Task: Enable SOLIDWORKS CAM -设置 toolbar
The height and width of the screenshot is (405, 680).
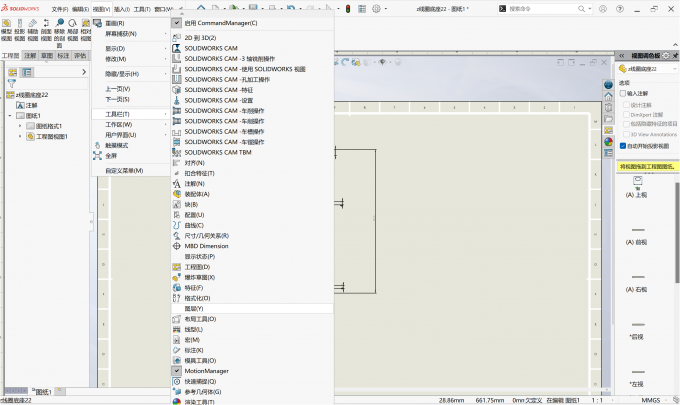Action: pyautogui.click(x=252, y=100)
